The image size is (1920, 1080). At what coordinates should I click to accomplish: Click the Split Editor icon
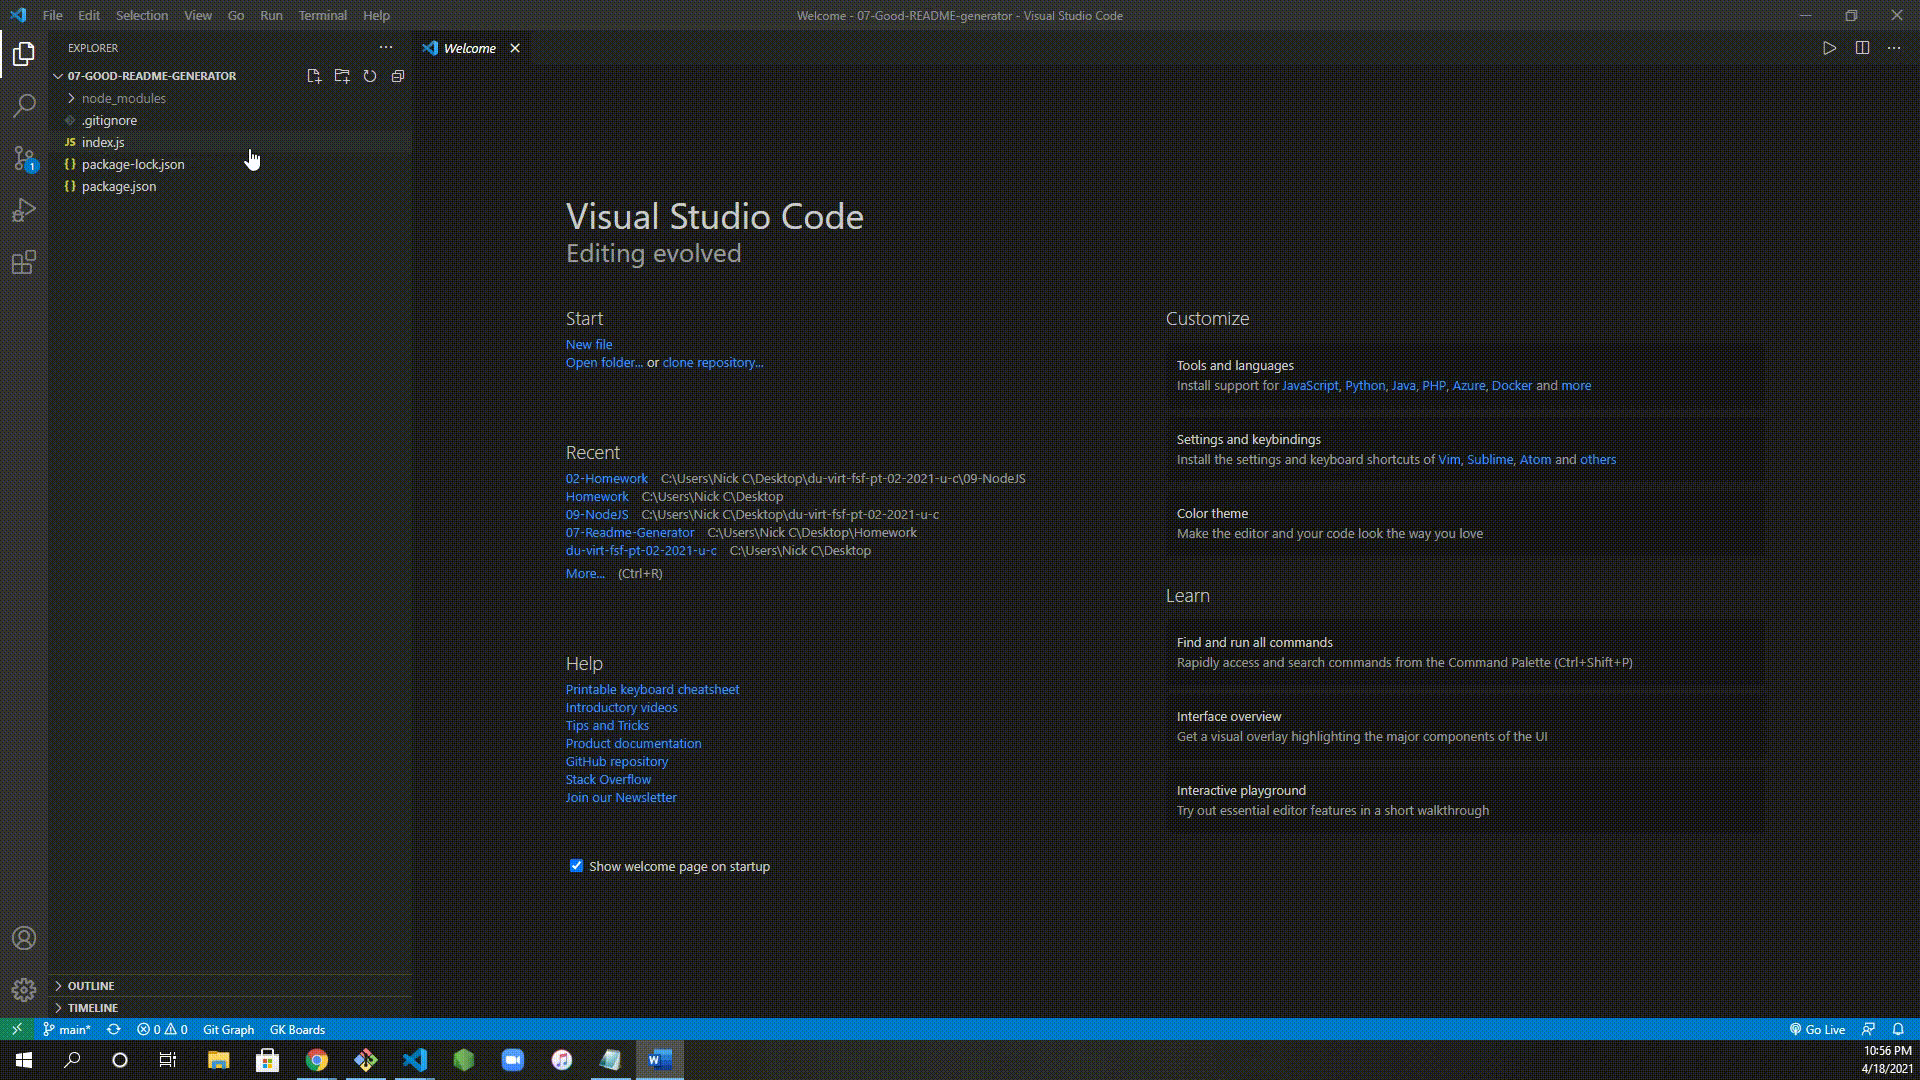click(x=1862, y=48)
